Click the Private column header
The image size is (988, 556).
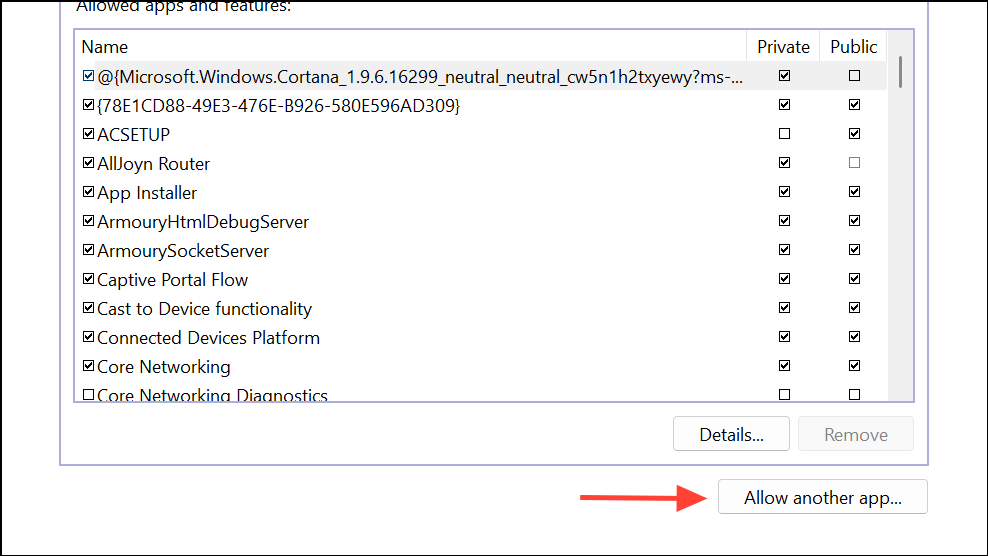coord(783,47)
